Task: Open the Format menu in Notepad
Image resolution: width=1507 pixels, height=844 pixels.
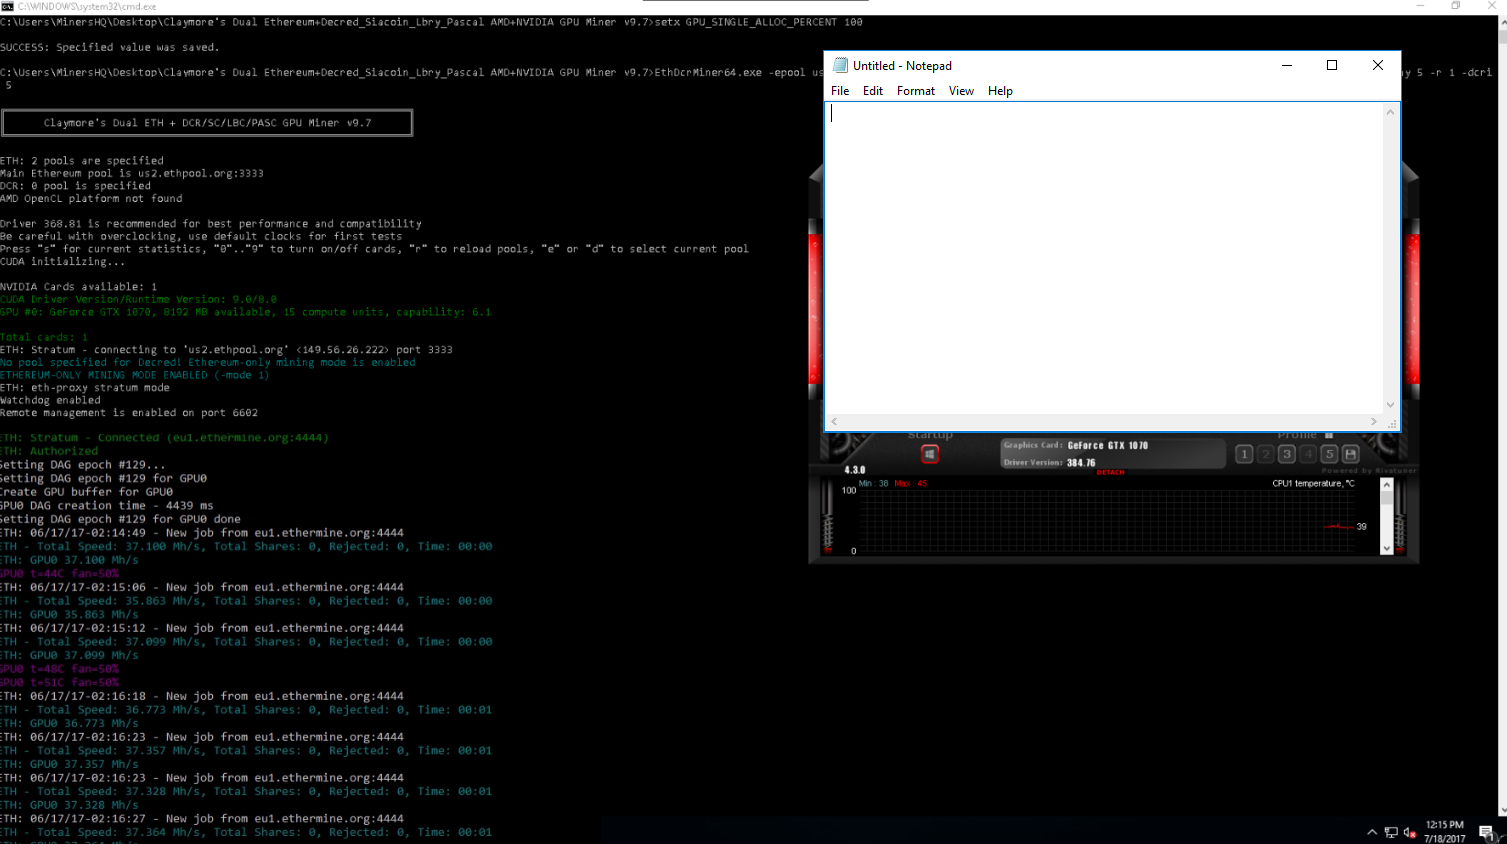Action: (915, 91)
